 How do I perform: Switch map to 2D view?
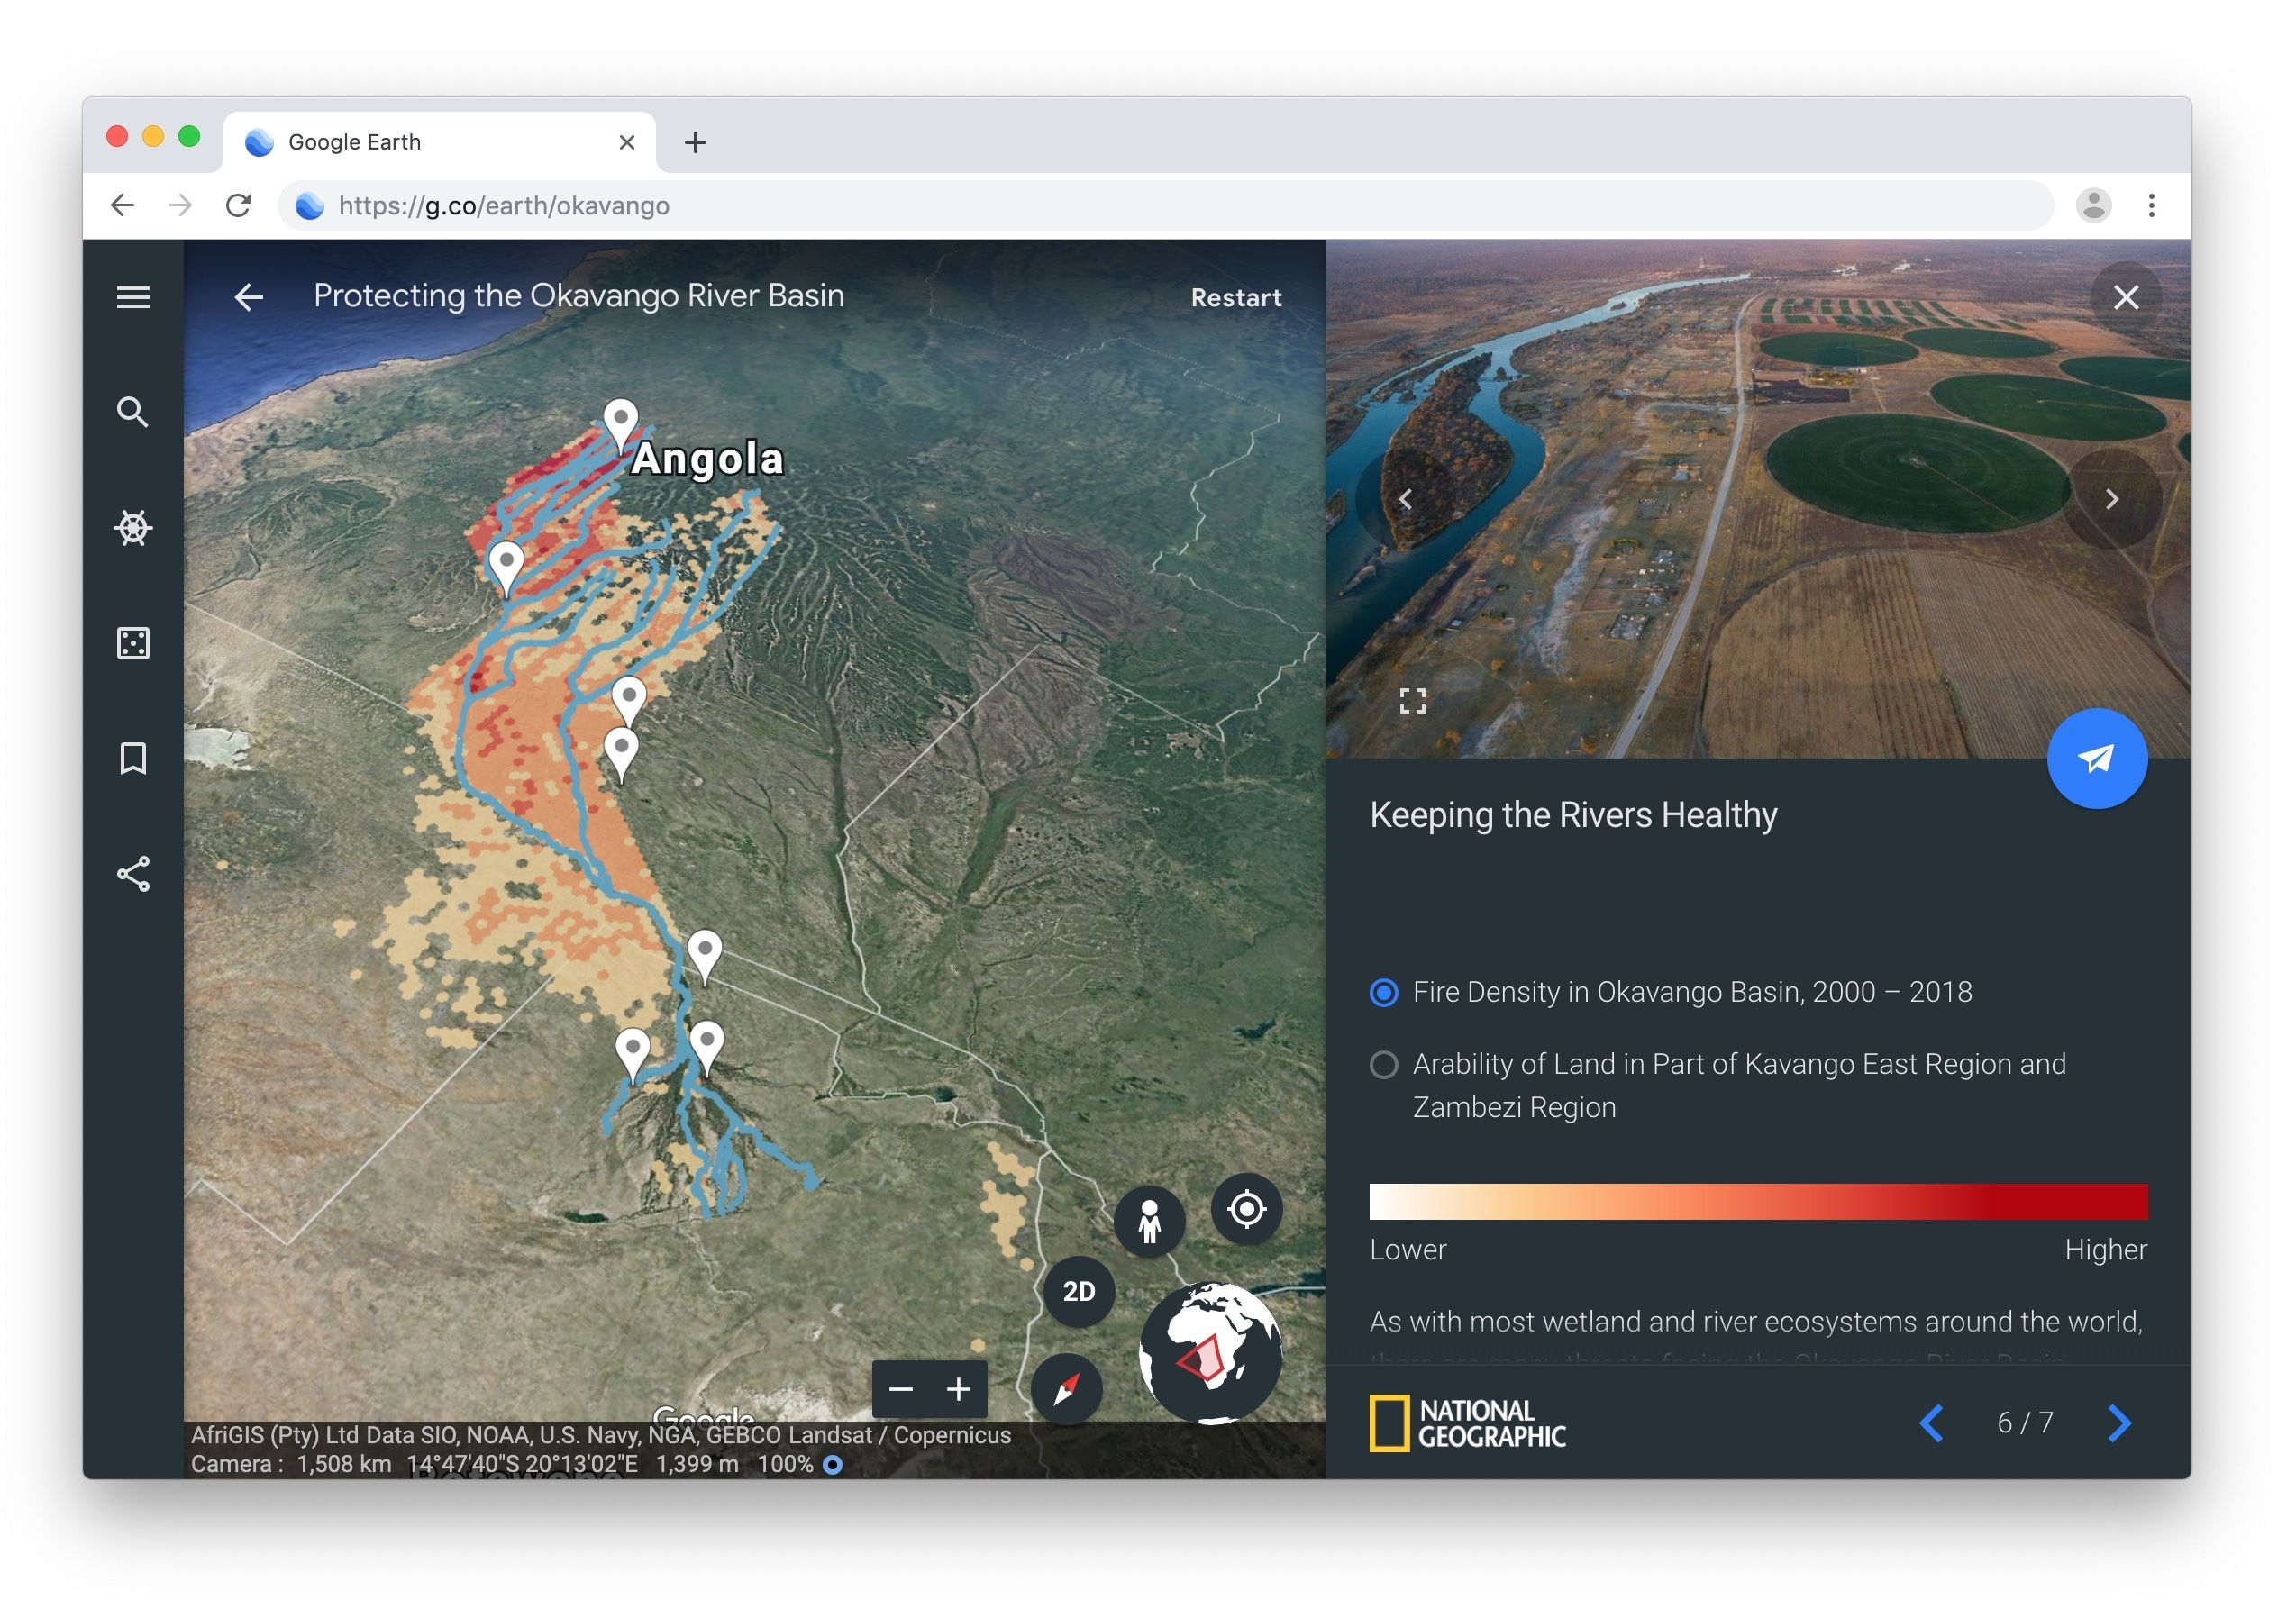[1078, 1292]
